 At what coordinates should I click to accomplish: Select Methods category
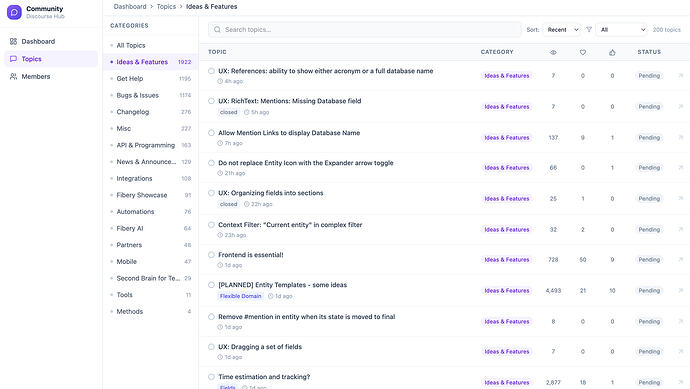150,312
